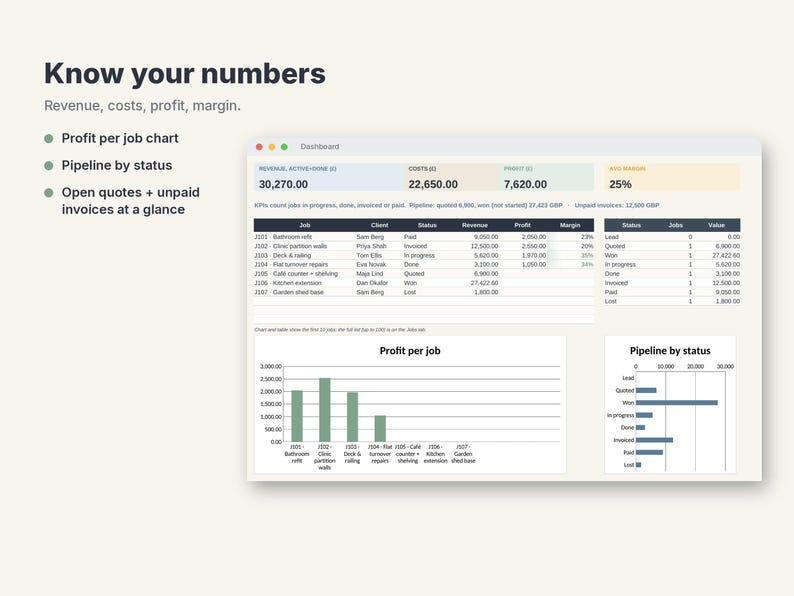Click Sam Berg in the J107 row
The width and height of the screenshot is (794, 596).
[370, 292]
